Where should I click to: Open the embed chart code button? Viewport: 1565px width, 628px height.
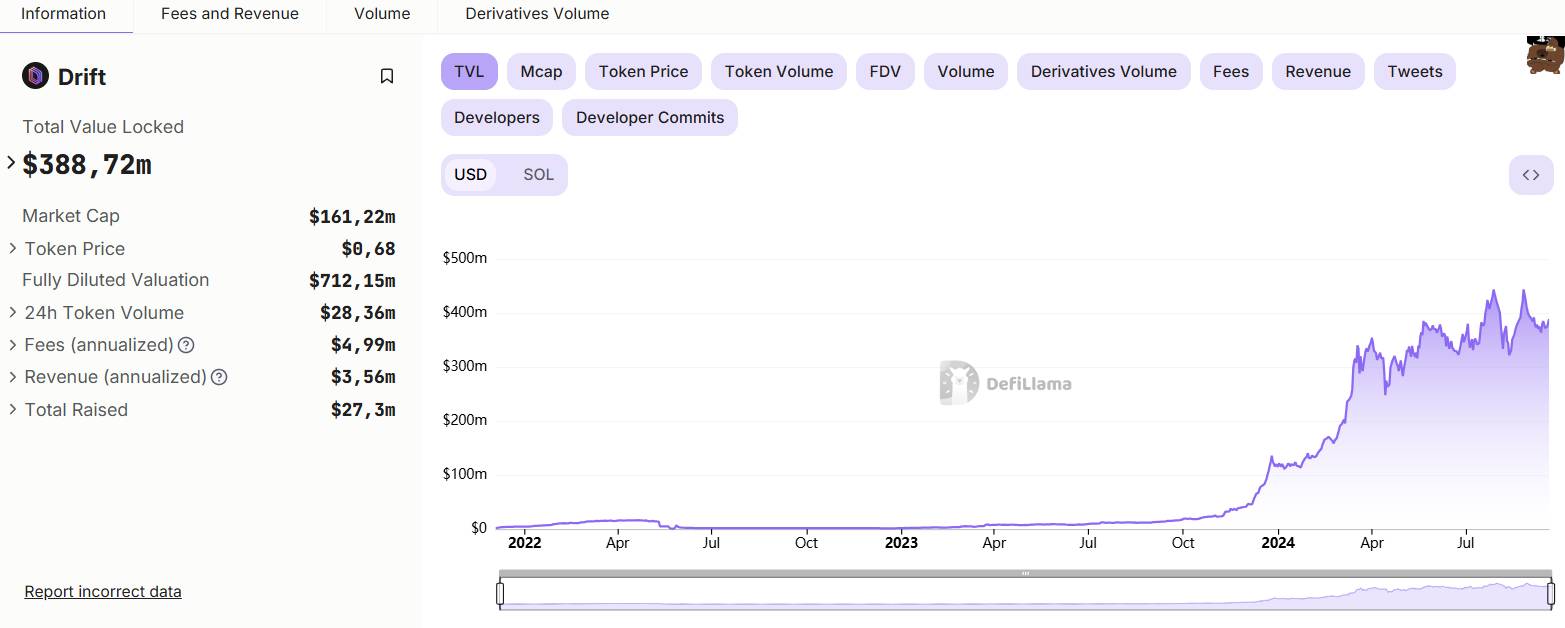click(x=1531, y=175)
